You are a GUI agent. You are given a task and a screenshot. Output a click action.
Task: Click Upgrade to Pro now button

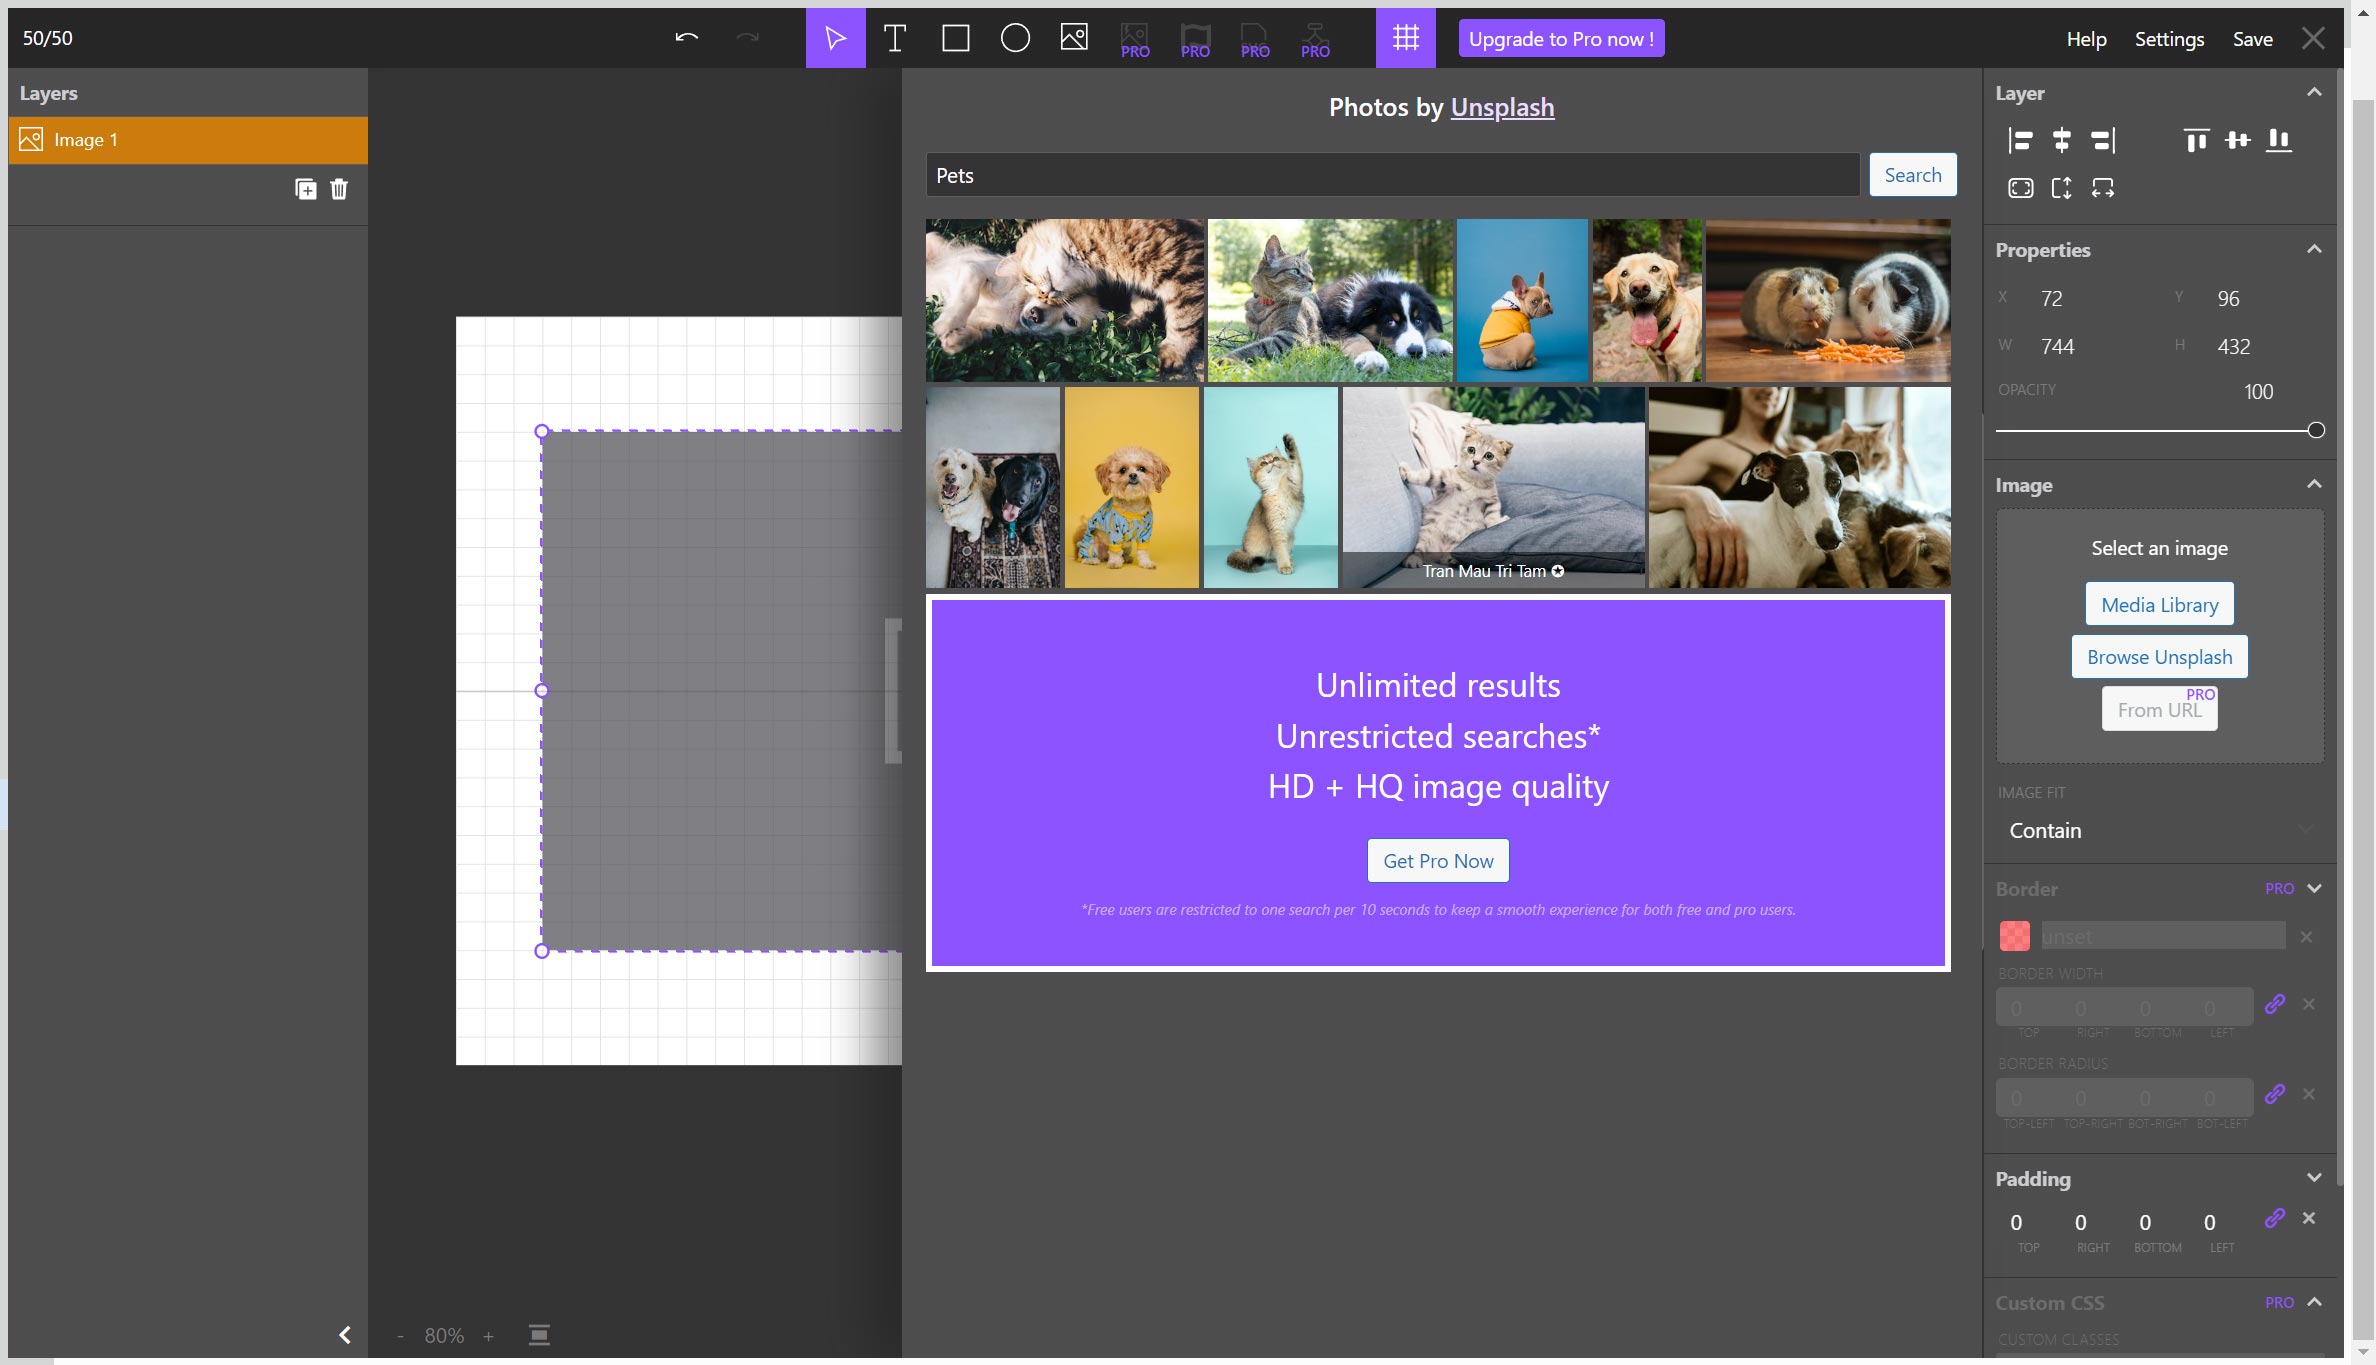coord(1561,39)
